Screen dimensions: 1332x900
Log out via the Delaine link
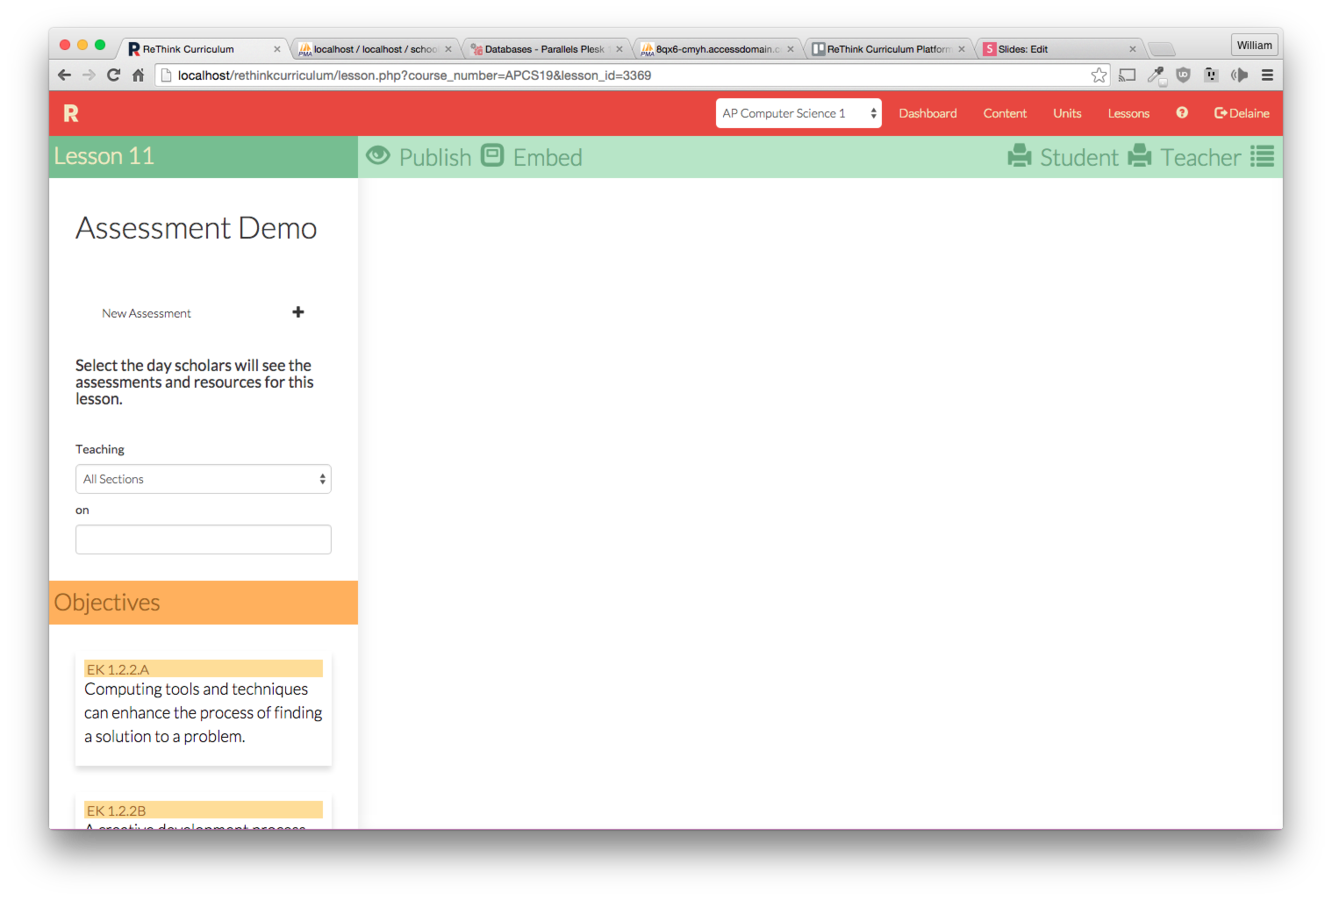(1242, 113)
